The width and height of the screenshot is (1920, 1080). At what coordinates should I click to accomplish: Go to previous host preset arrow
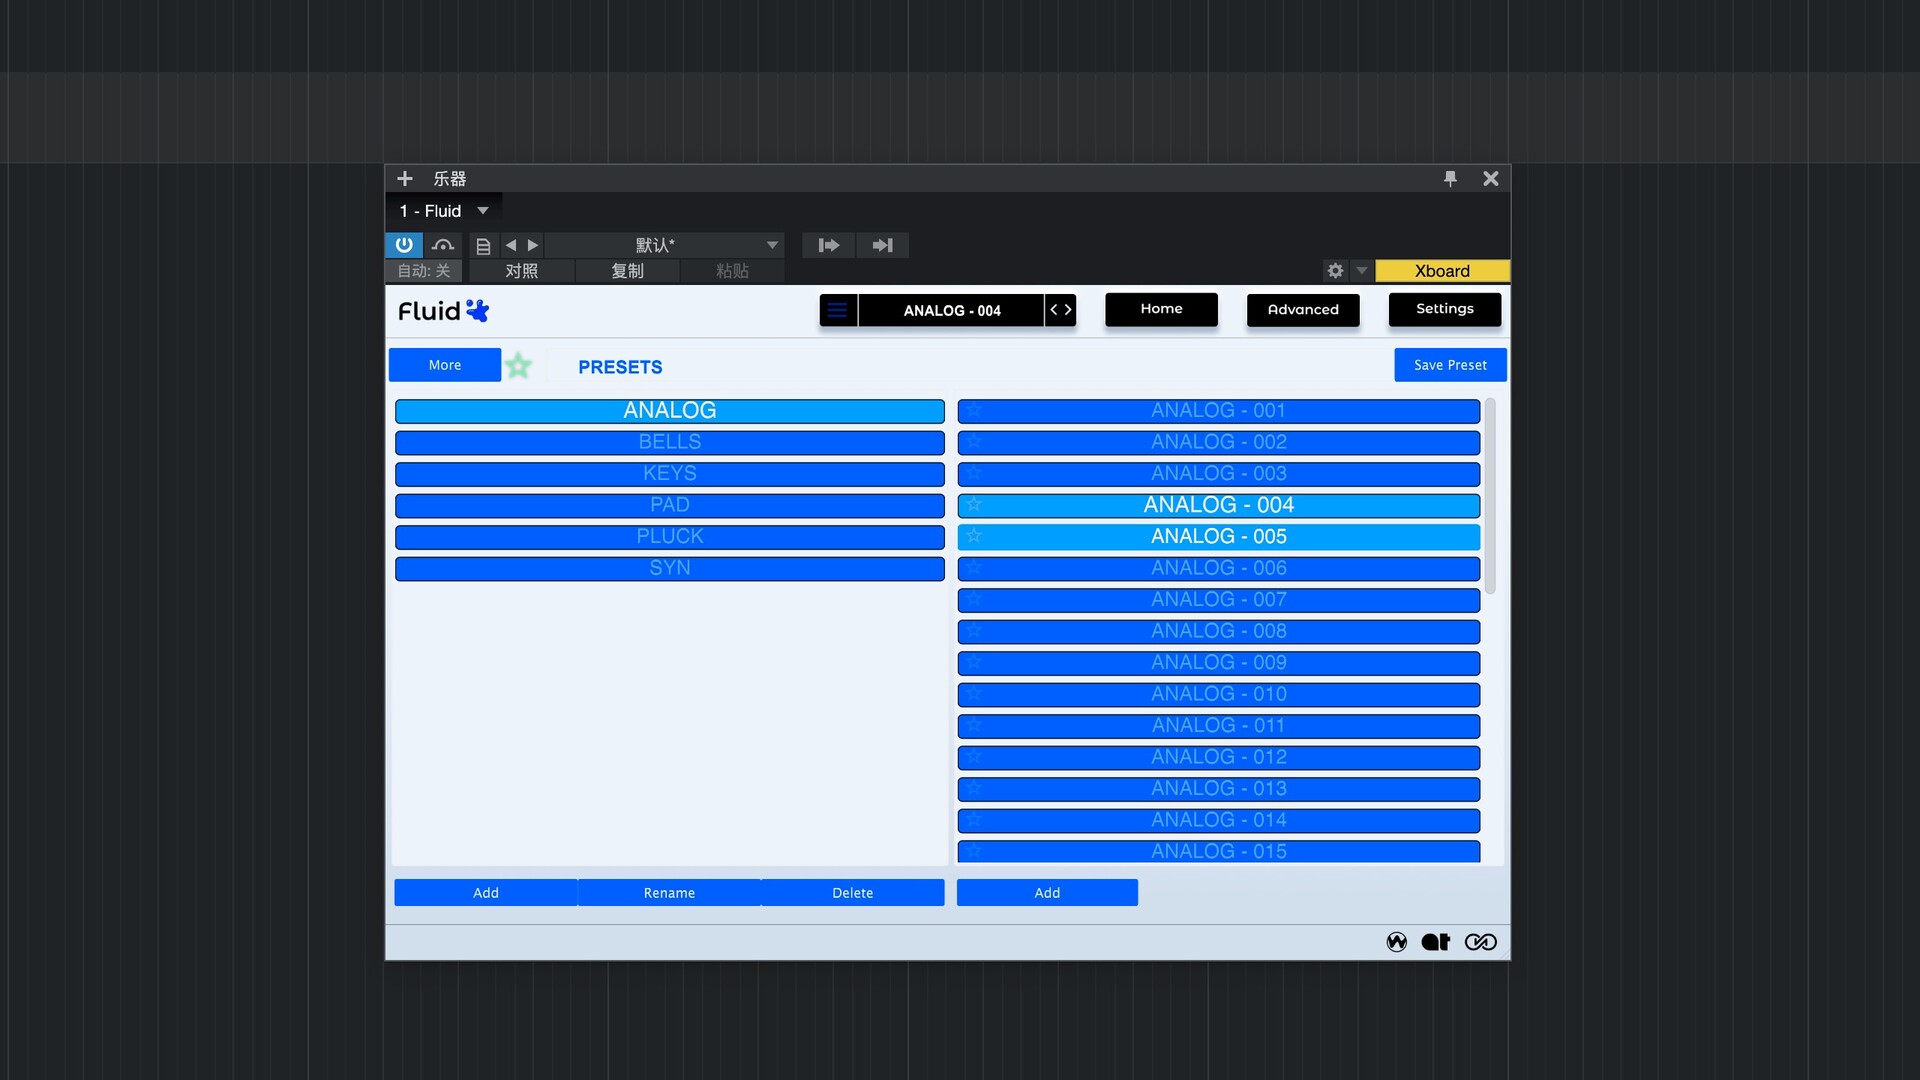(511, 245)
